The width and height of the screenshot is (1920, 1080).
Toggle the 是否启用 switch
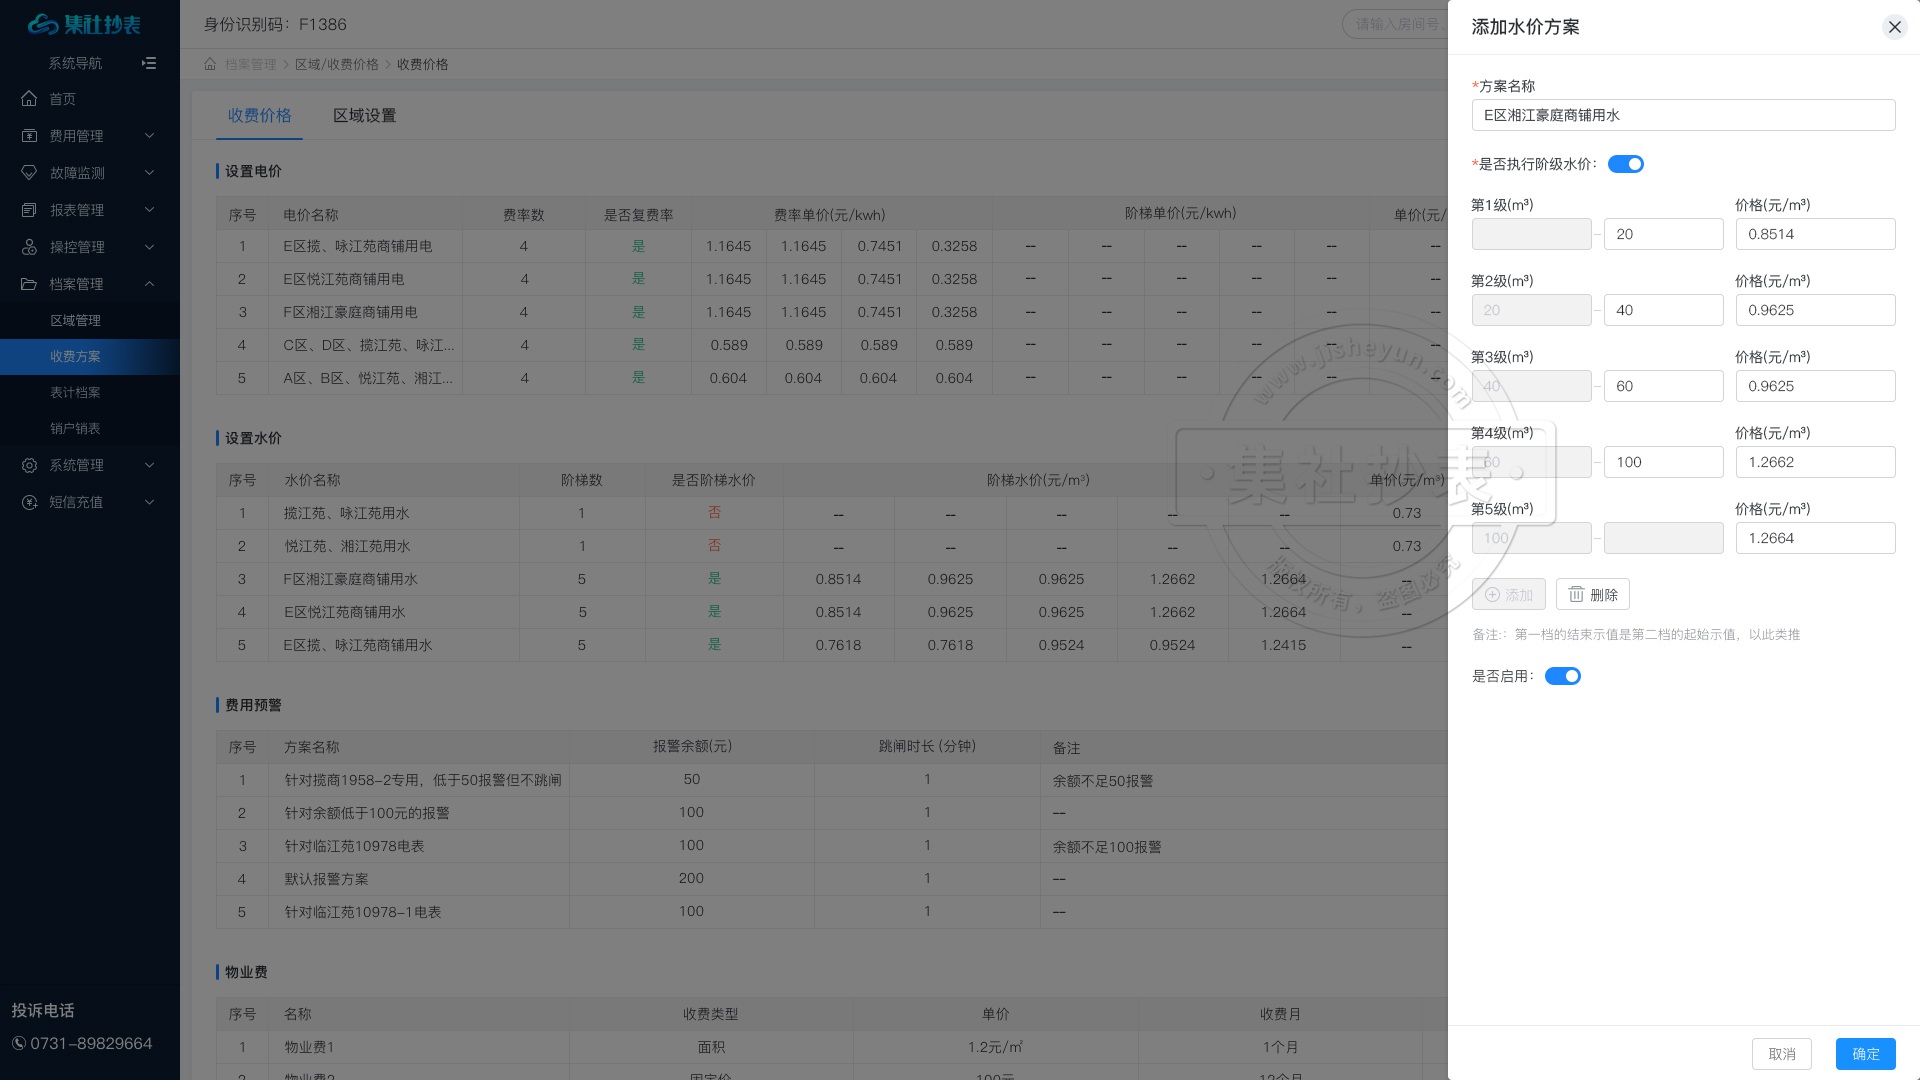1562,676
